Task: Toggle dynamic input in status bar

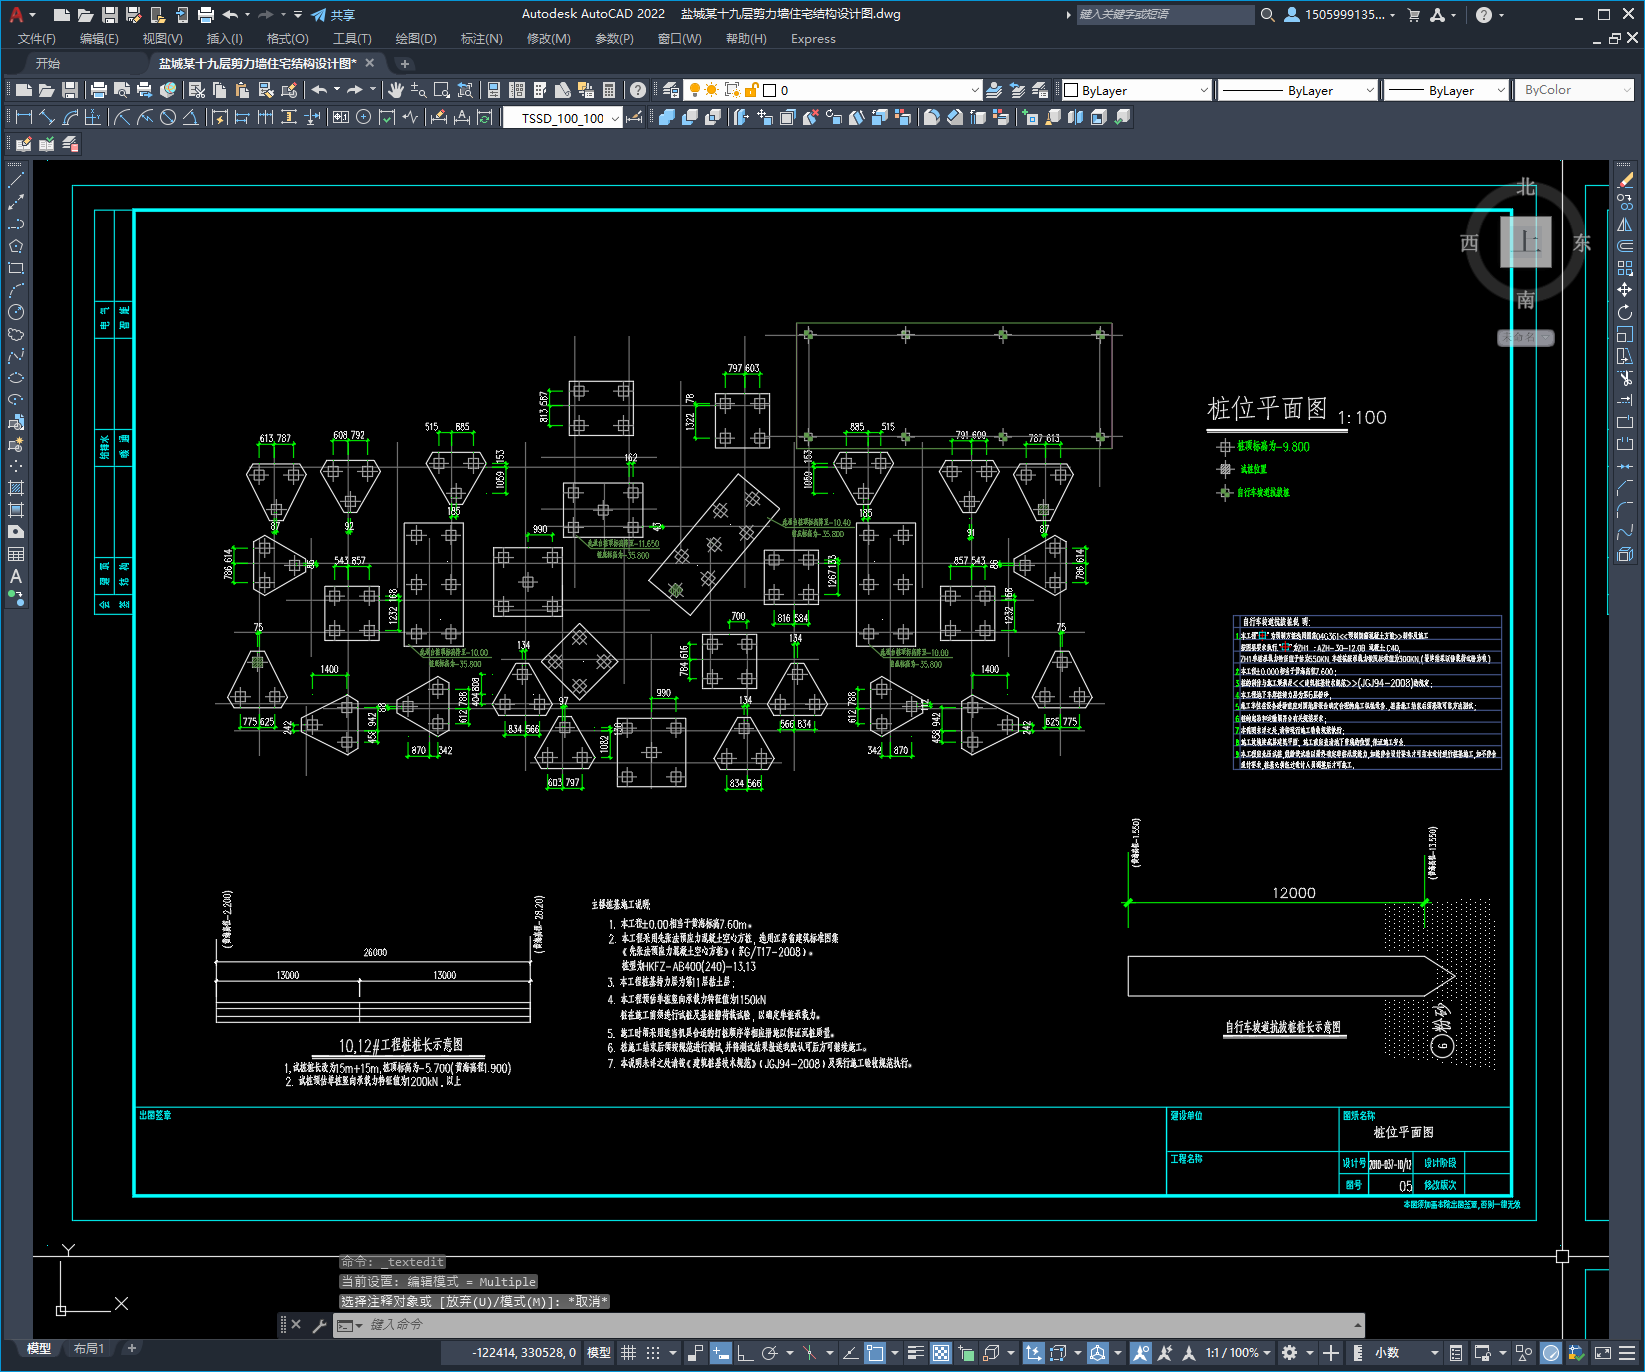Action: coord(721,1353)
